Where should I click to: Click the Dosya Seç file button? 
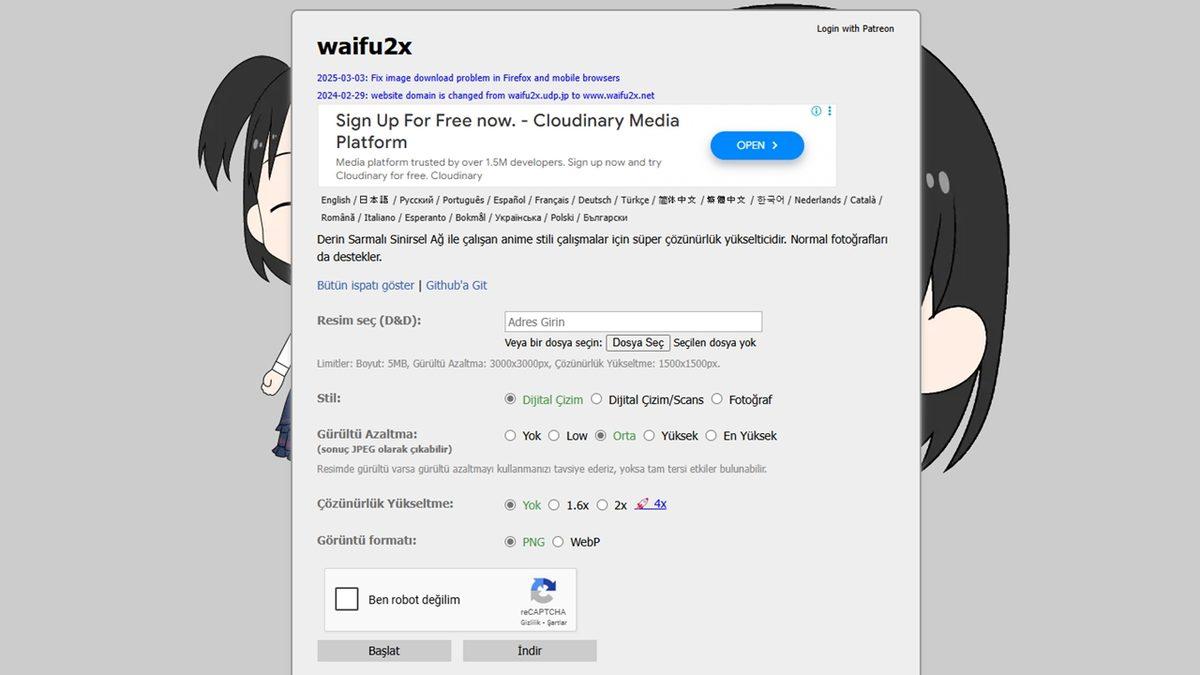click(x=638, y=342)
